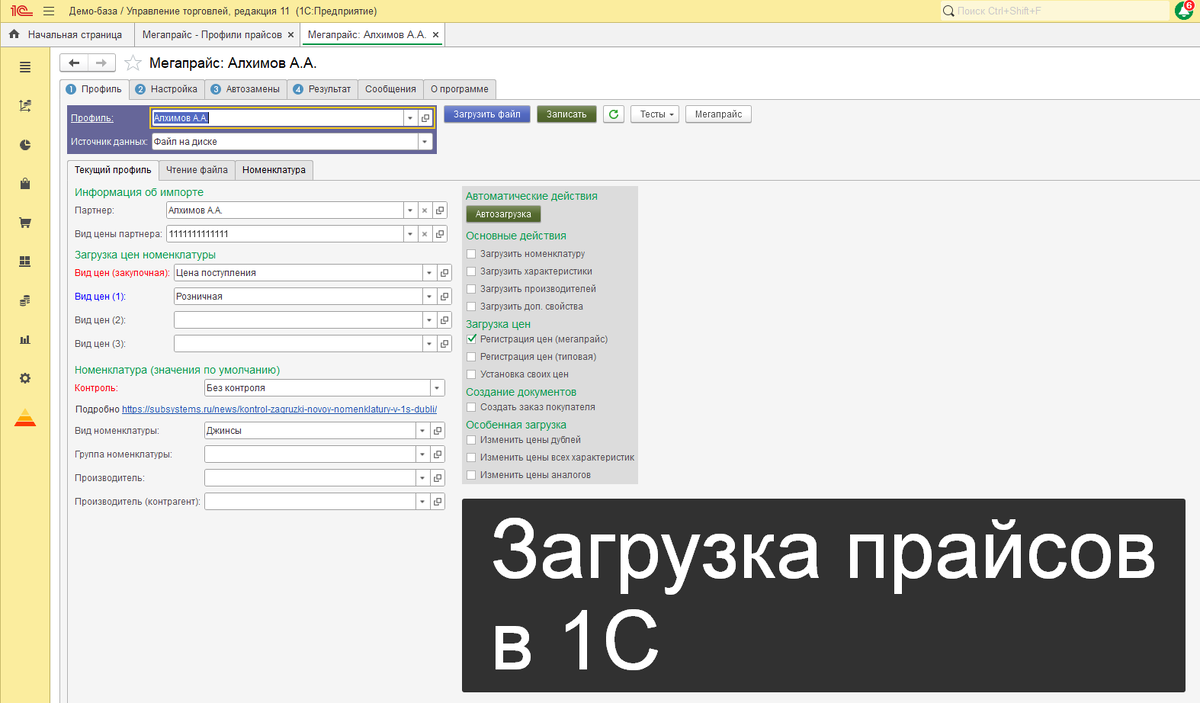Open the sidebar warehouse grid section icon

(25, 261)
